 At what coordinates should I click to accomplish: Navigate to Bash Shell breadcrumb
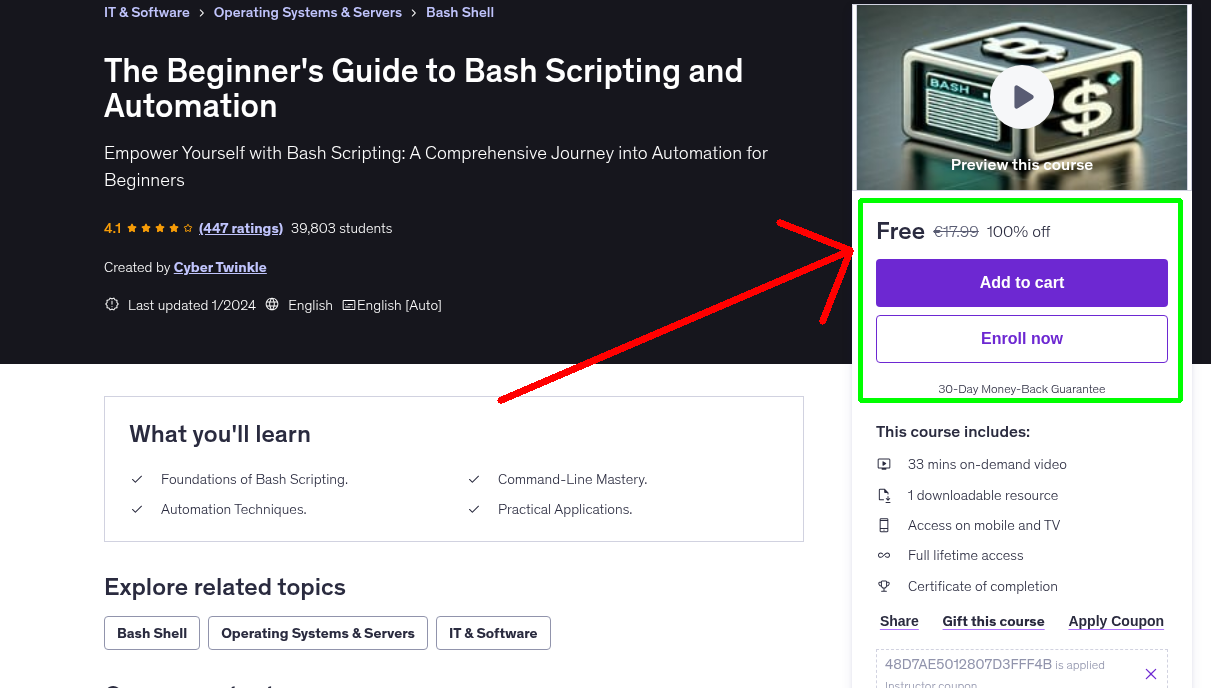point(460,12)
